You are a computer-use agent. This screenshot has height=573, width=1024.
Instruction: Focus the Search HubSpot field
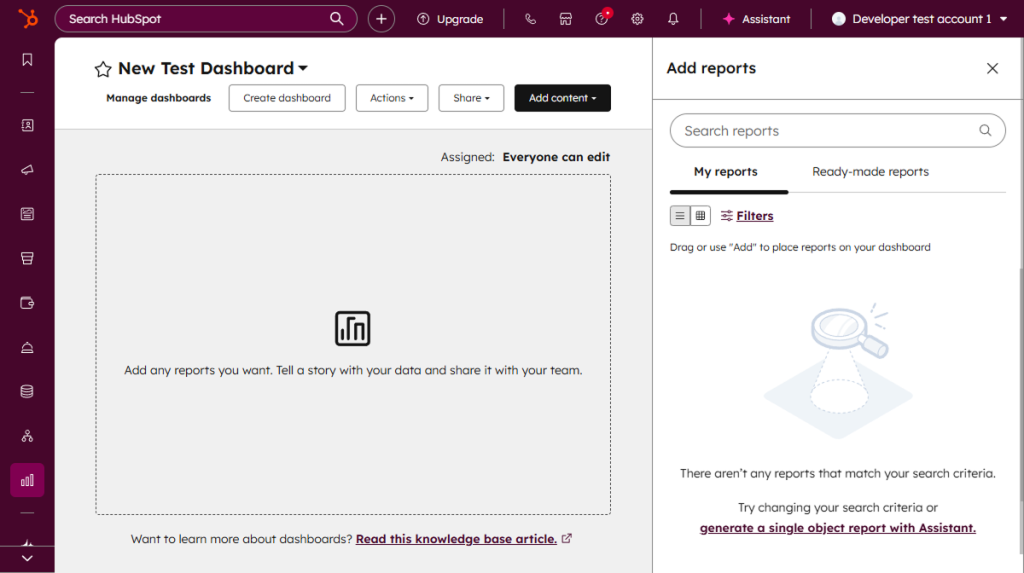point(206,19)
